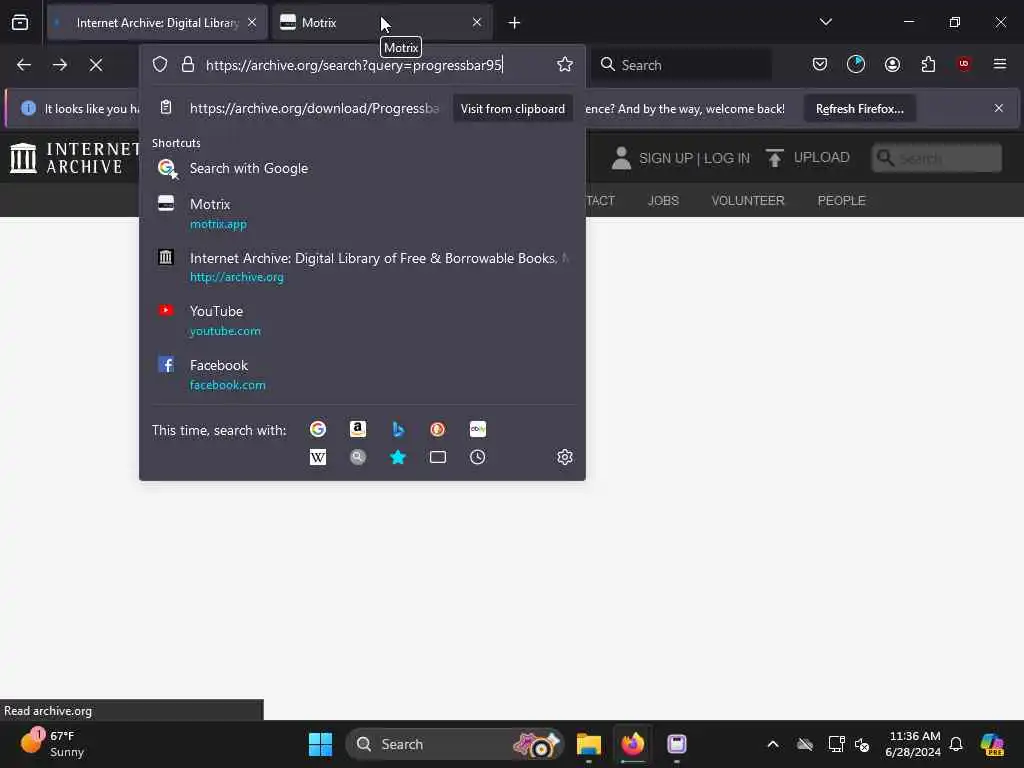Switch to the Internet Archive tab
The image size is (1024, 768).
157,23
